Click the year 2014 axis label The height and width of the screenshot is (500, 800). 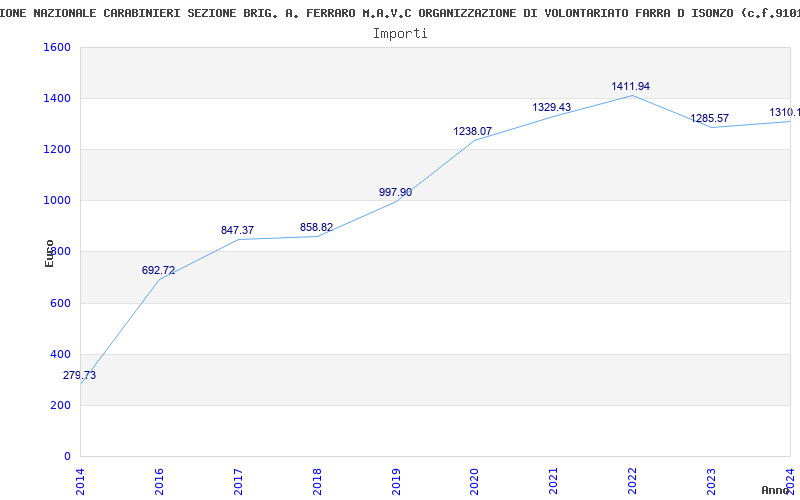pos(80,482)
